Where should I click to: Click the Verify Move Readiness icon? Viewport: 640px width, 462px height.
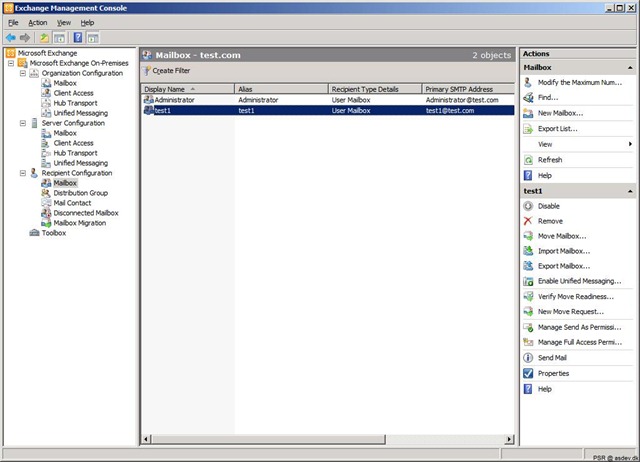[x=528, y=297]
